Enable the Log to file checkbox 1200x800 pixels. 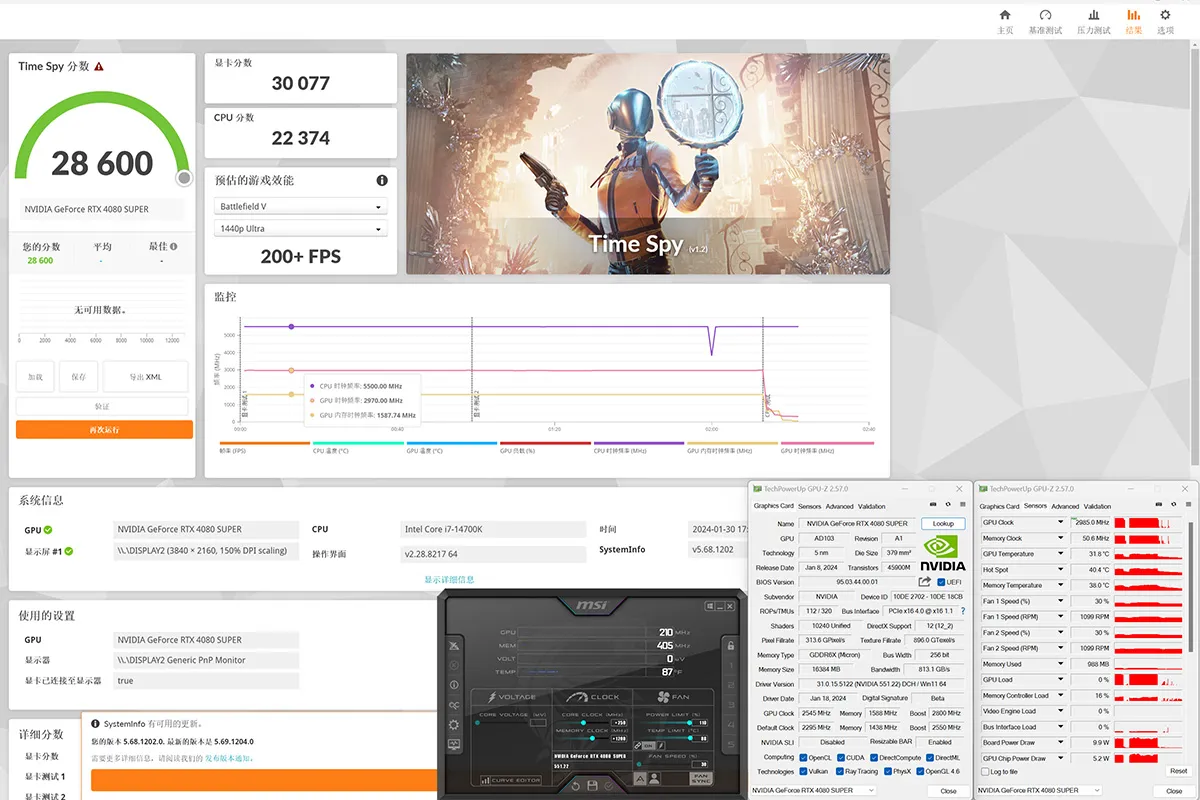985,772
